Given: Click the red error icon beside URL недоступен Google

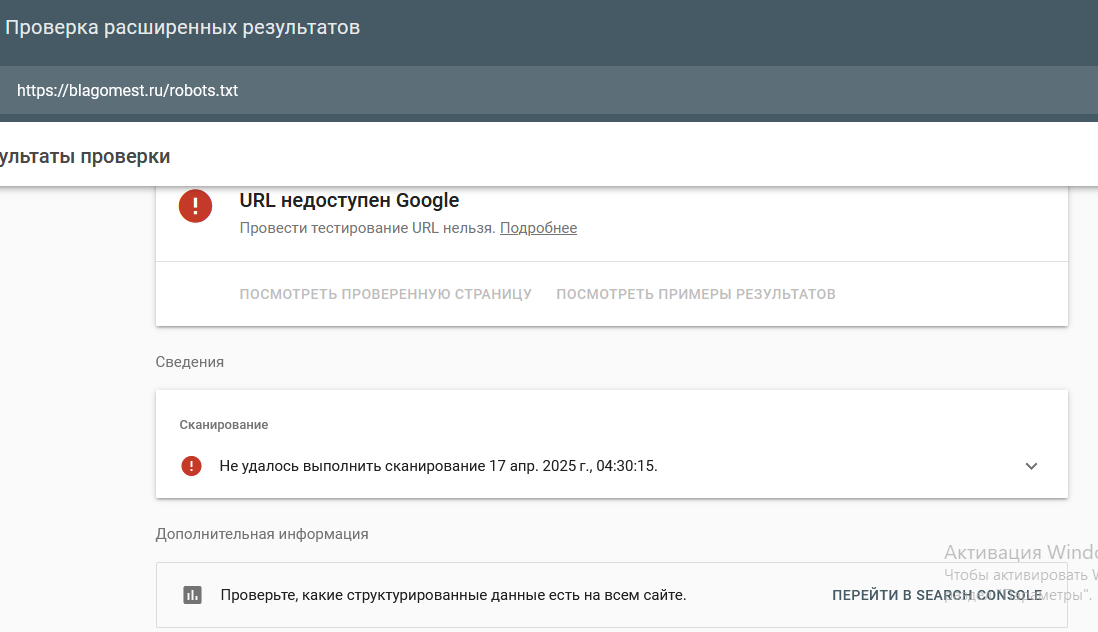Looking at the screenshot, I should click(195, 206).
